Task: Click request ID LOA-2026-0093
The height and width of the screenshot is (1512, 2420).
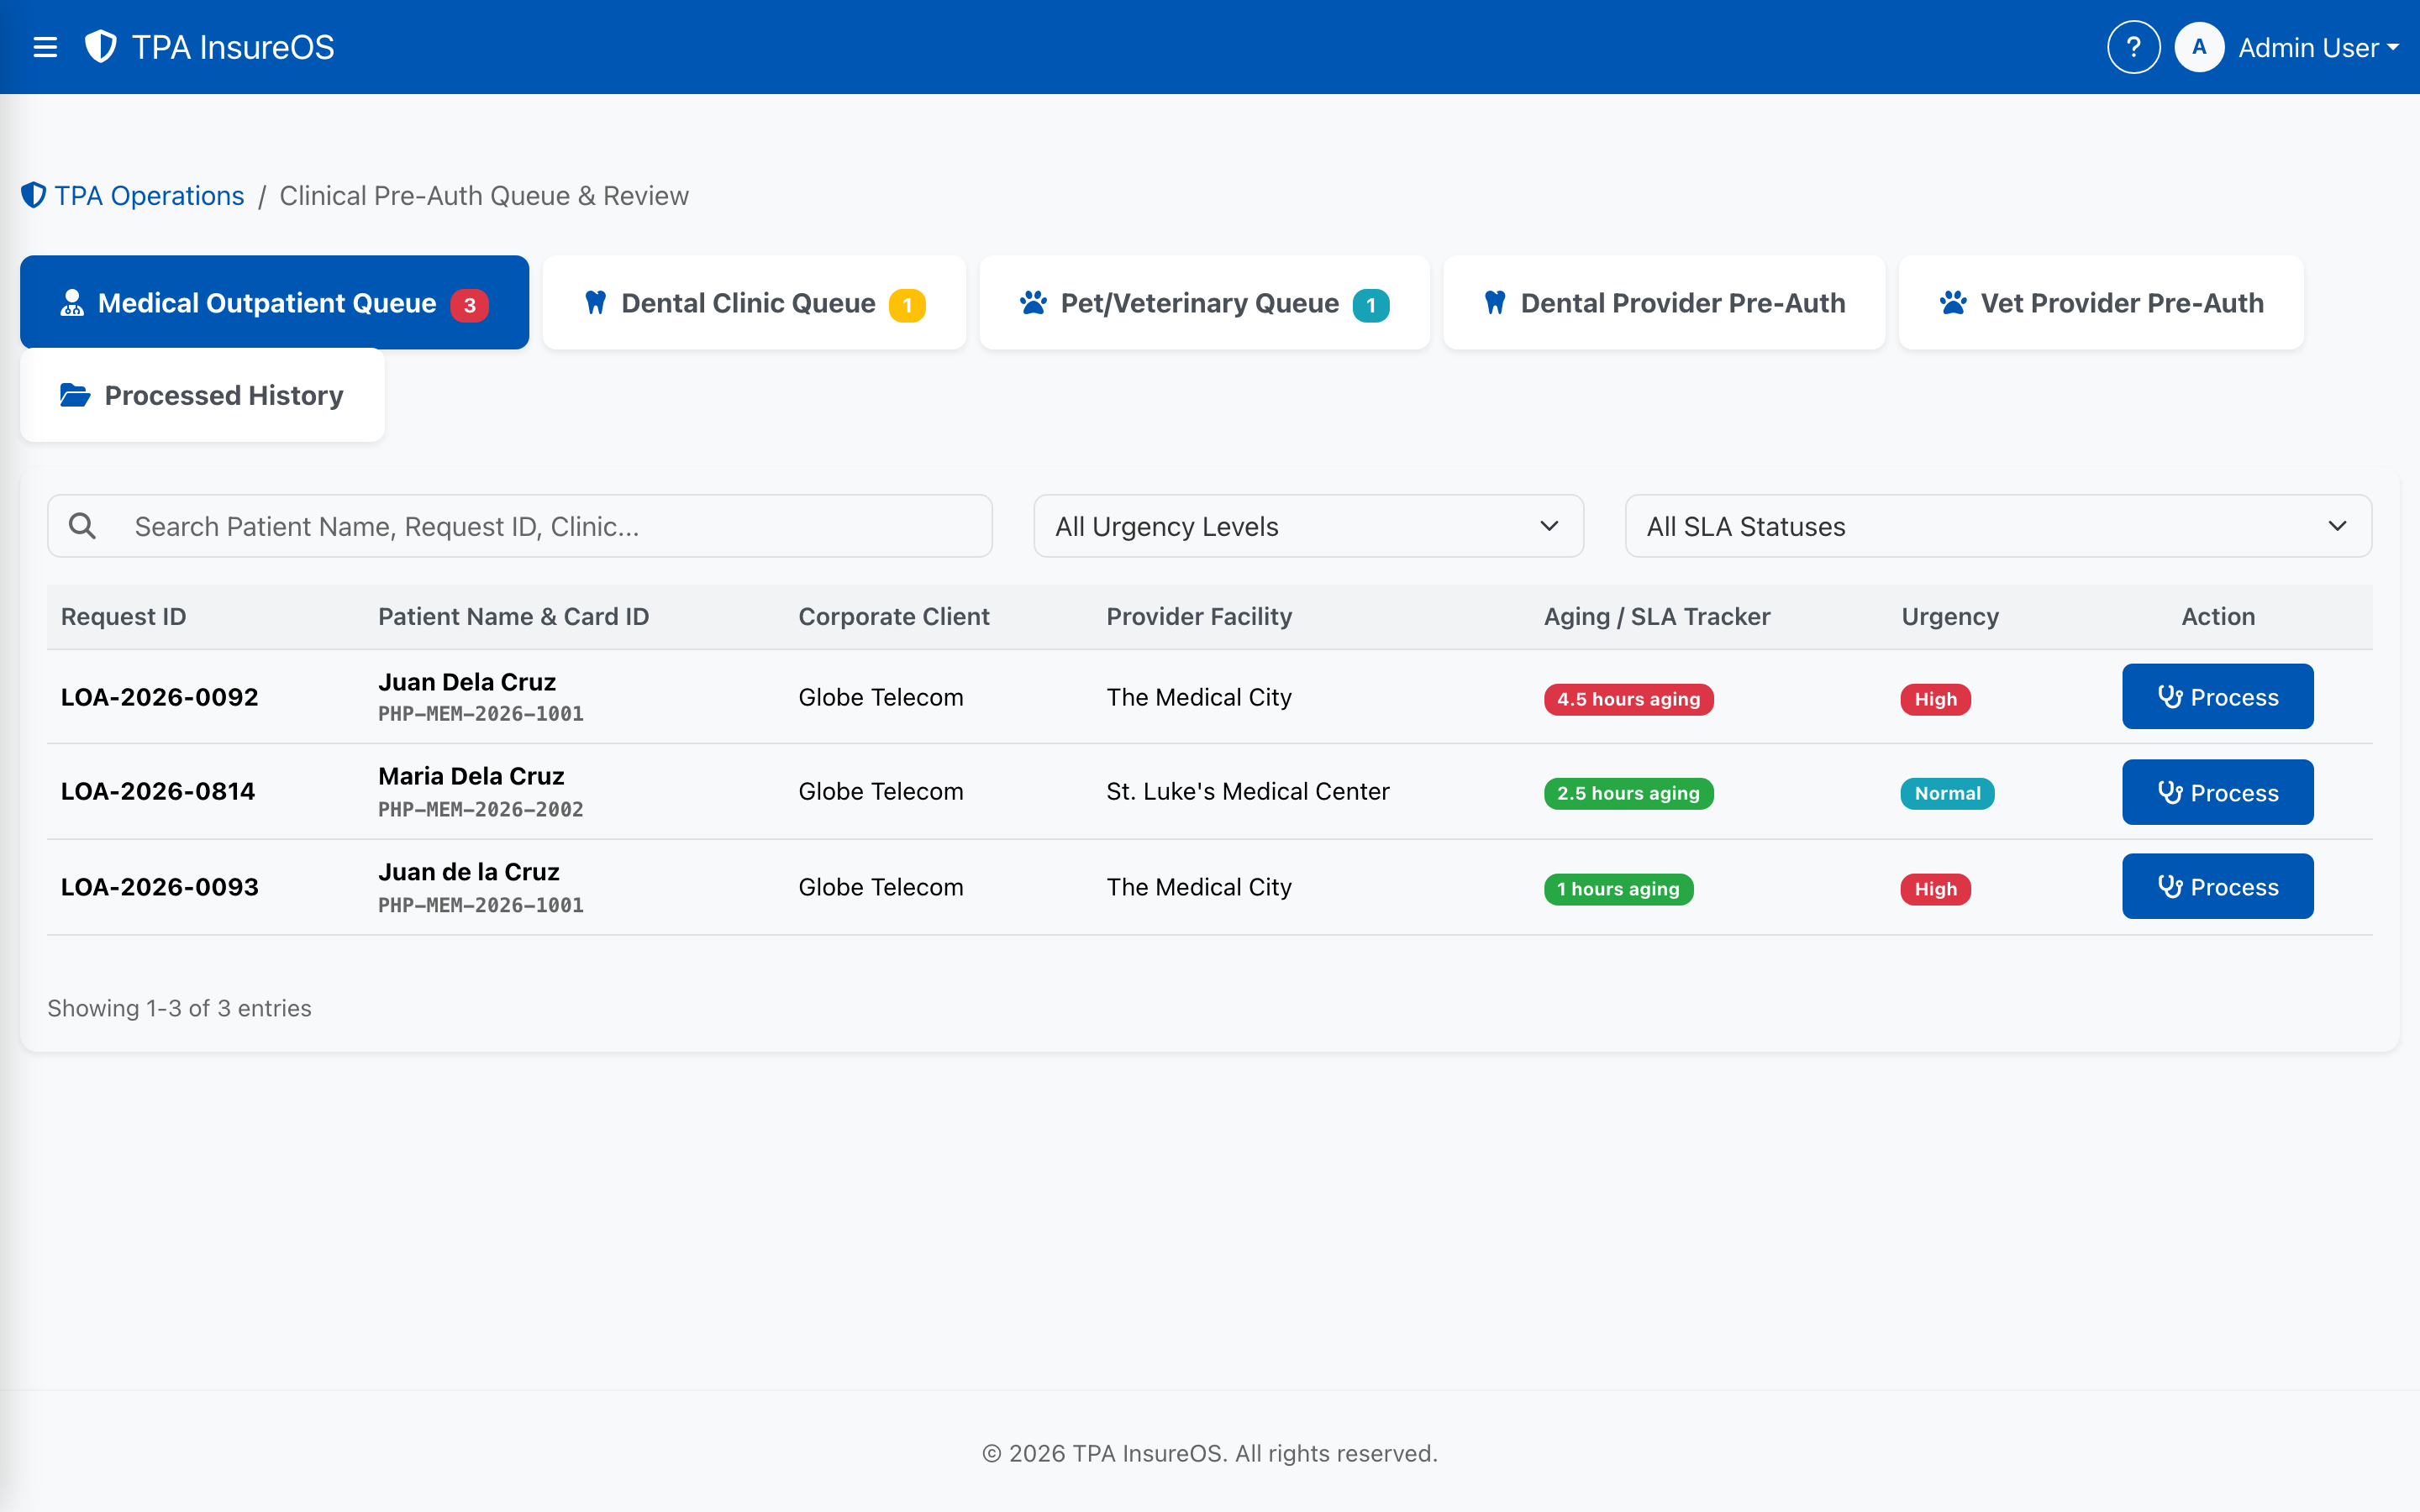Action: (x=159, y=886)
